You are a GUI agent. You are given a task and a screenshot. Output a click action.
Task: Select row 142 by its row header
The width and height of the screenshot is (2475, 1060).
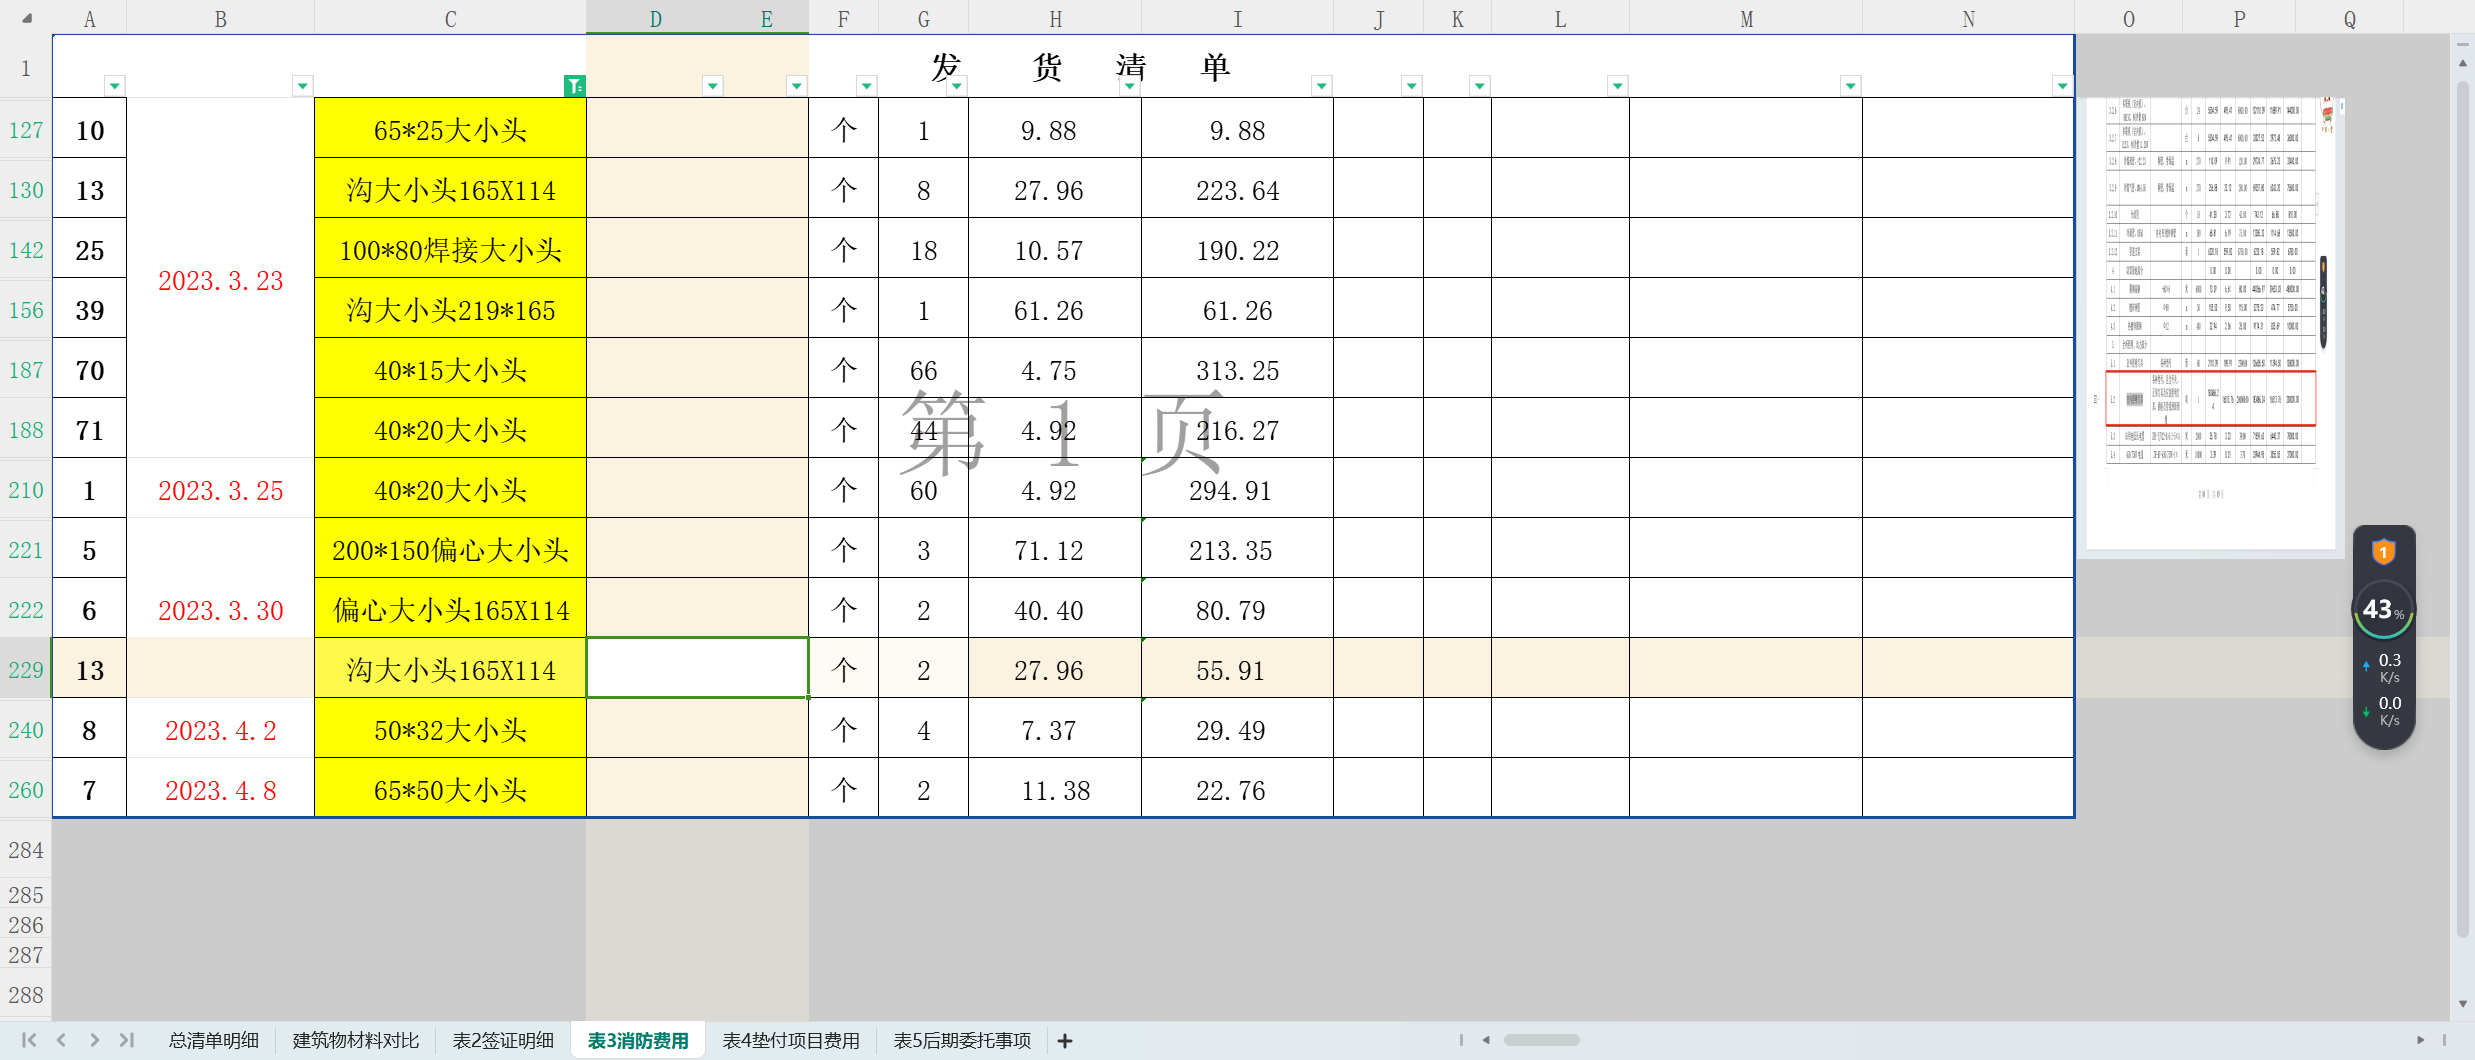click(x=26, y=249)
